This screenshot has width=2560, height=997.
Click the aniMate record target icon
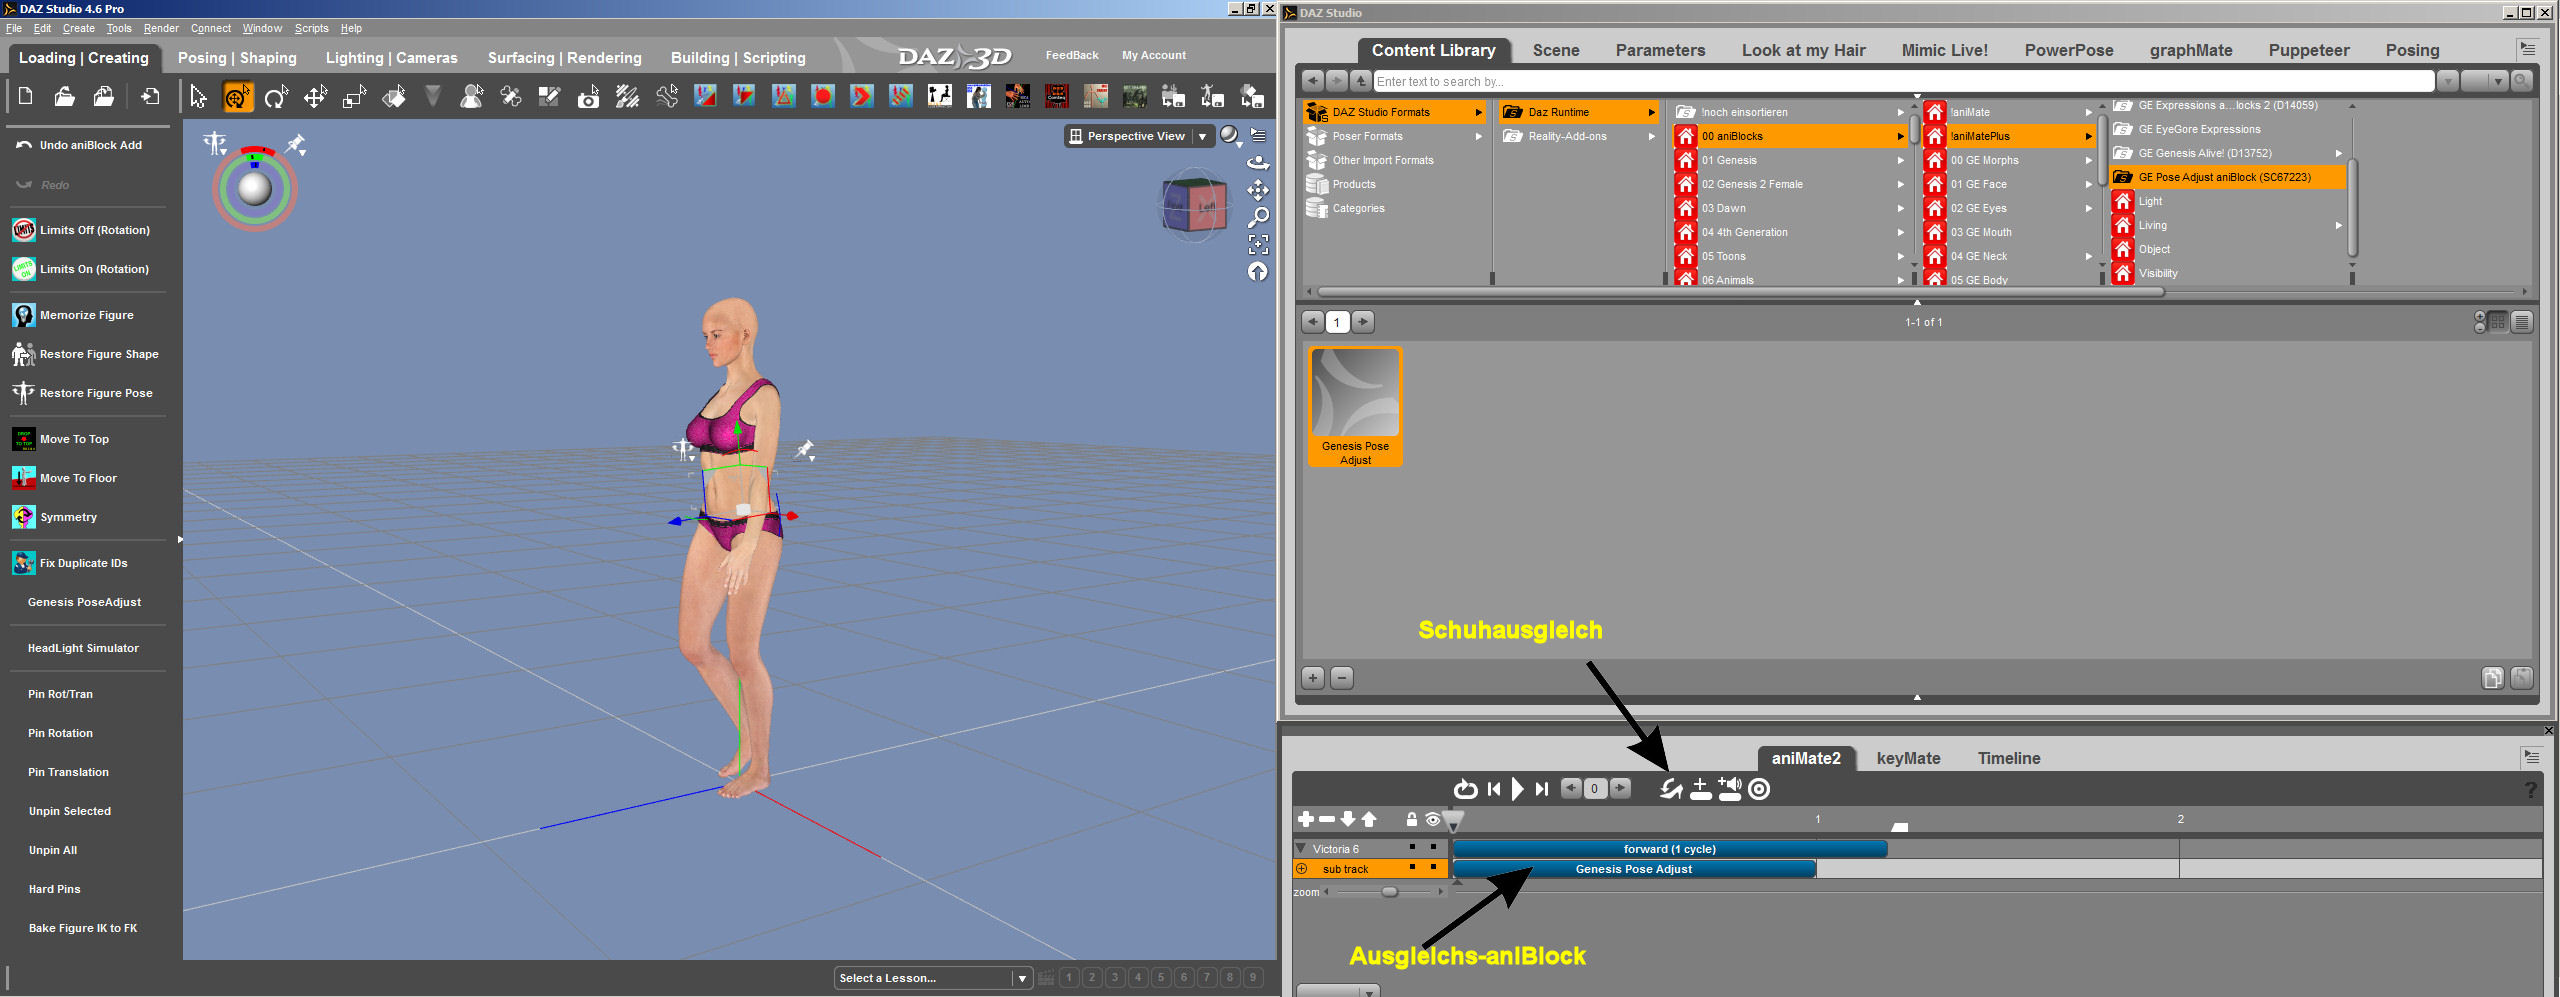point(1759,789)
